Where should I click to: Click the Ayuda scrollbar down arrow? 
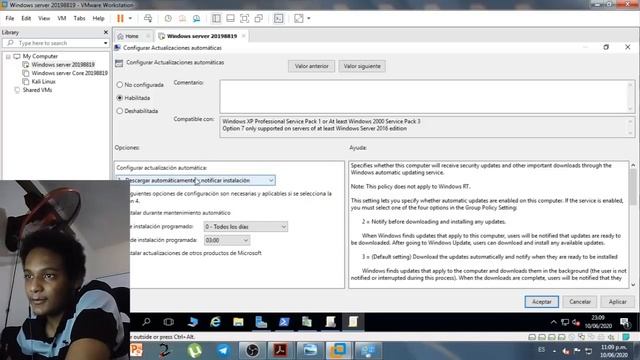click(633, 285)
